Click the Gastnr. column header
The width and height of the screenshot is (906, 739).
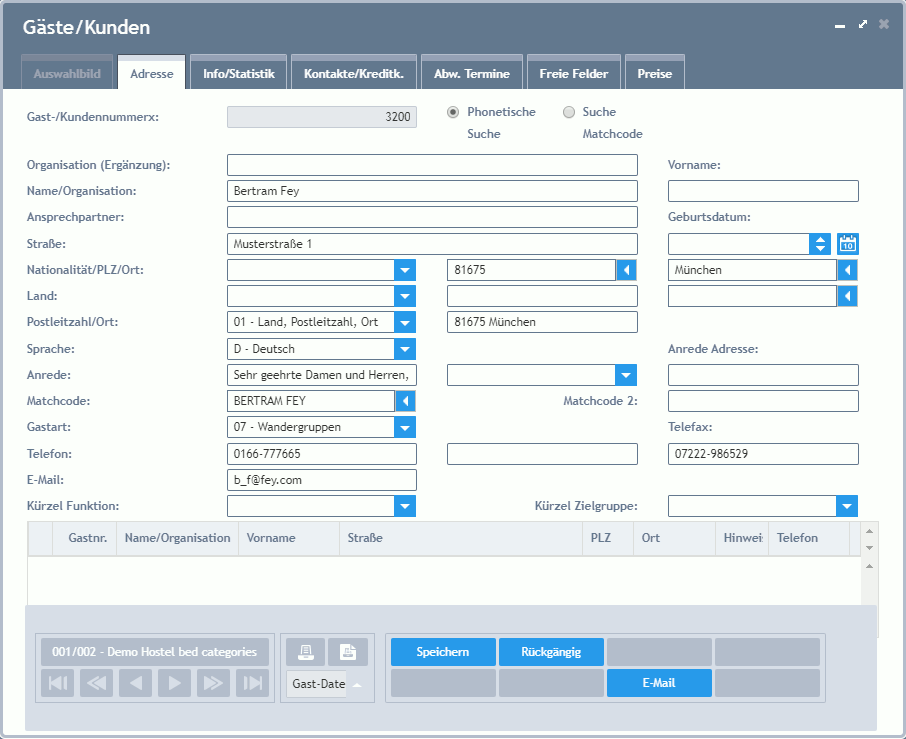(85, 538)
